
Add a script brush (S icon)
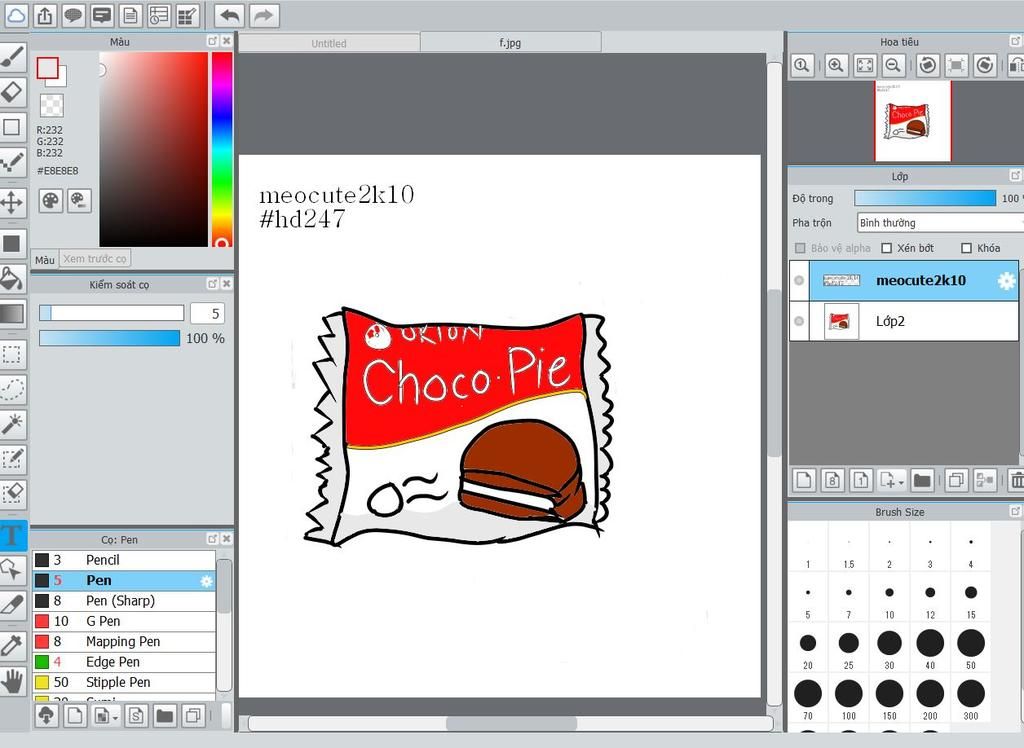[x=136, y=716]
